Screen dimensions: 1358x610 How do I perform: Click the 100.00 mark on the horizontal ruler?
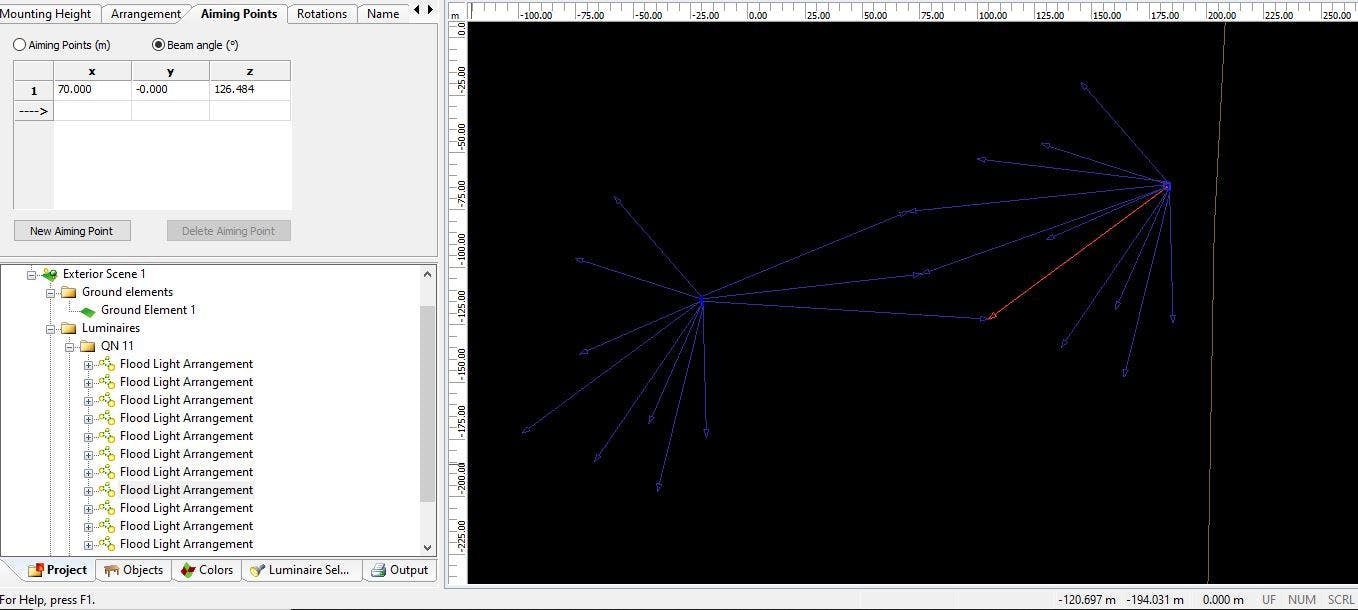tap(993, 15)
